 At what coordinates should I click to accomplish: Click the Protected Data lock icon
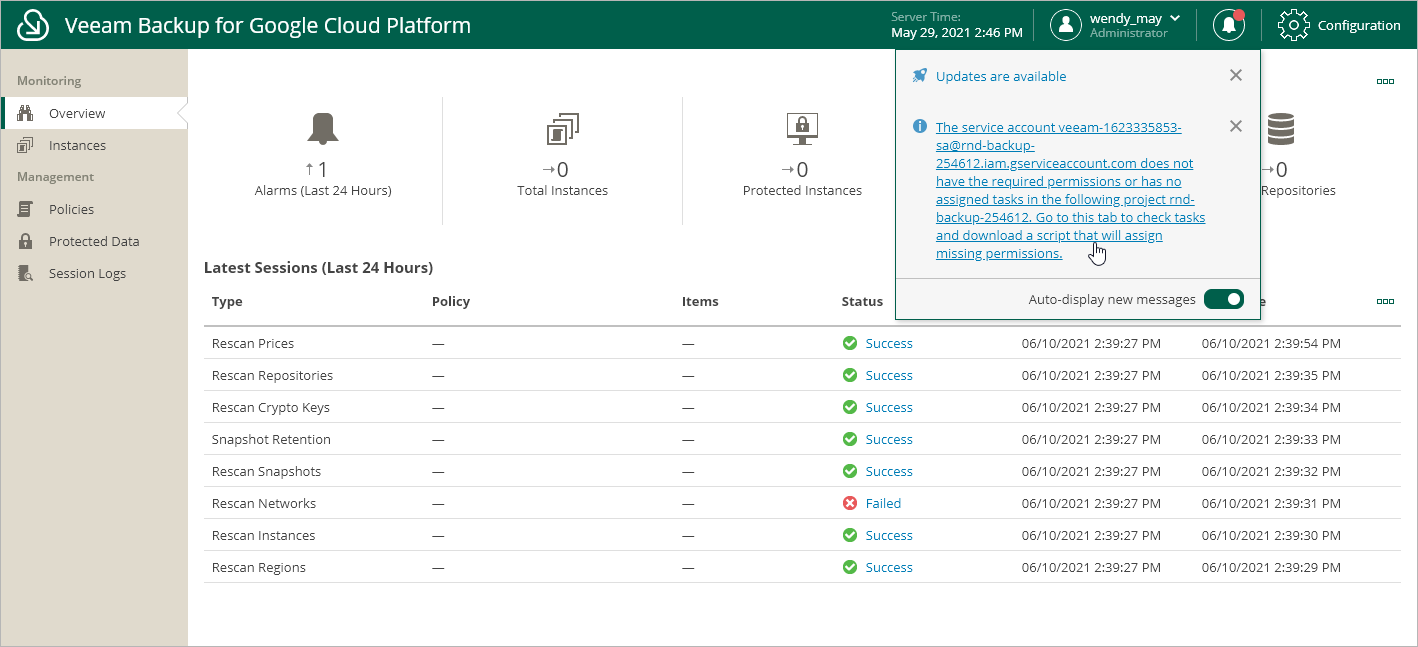26,241
